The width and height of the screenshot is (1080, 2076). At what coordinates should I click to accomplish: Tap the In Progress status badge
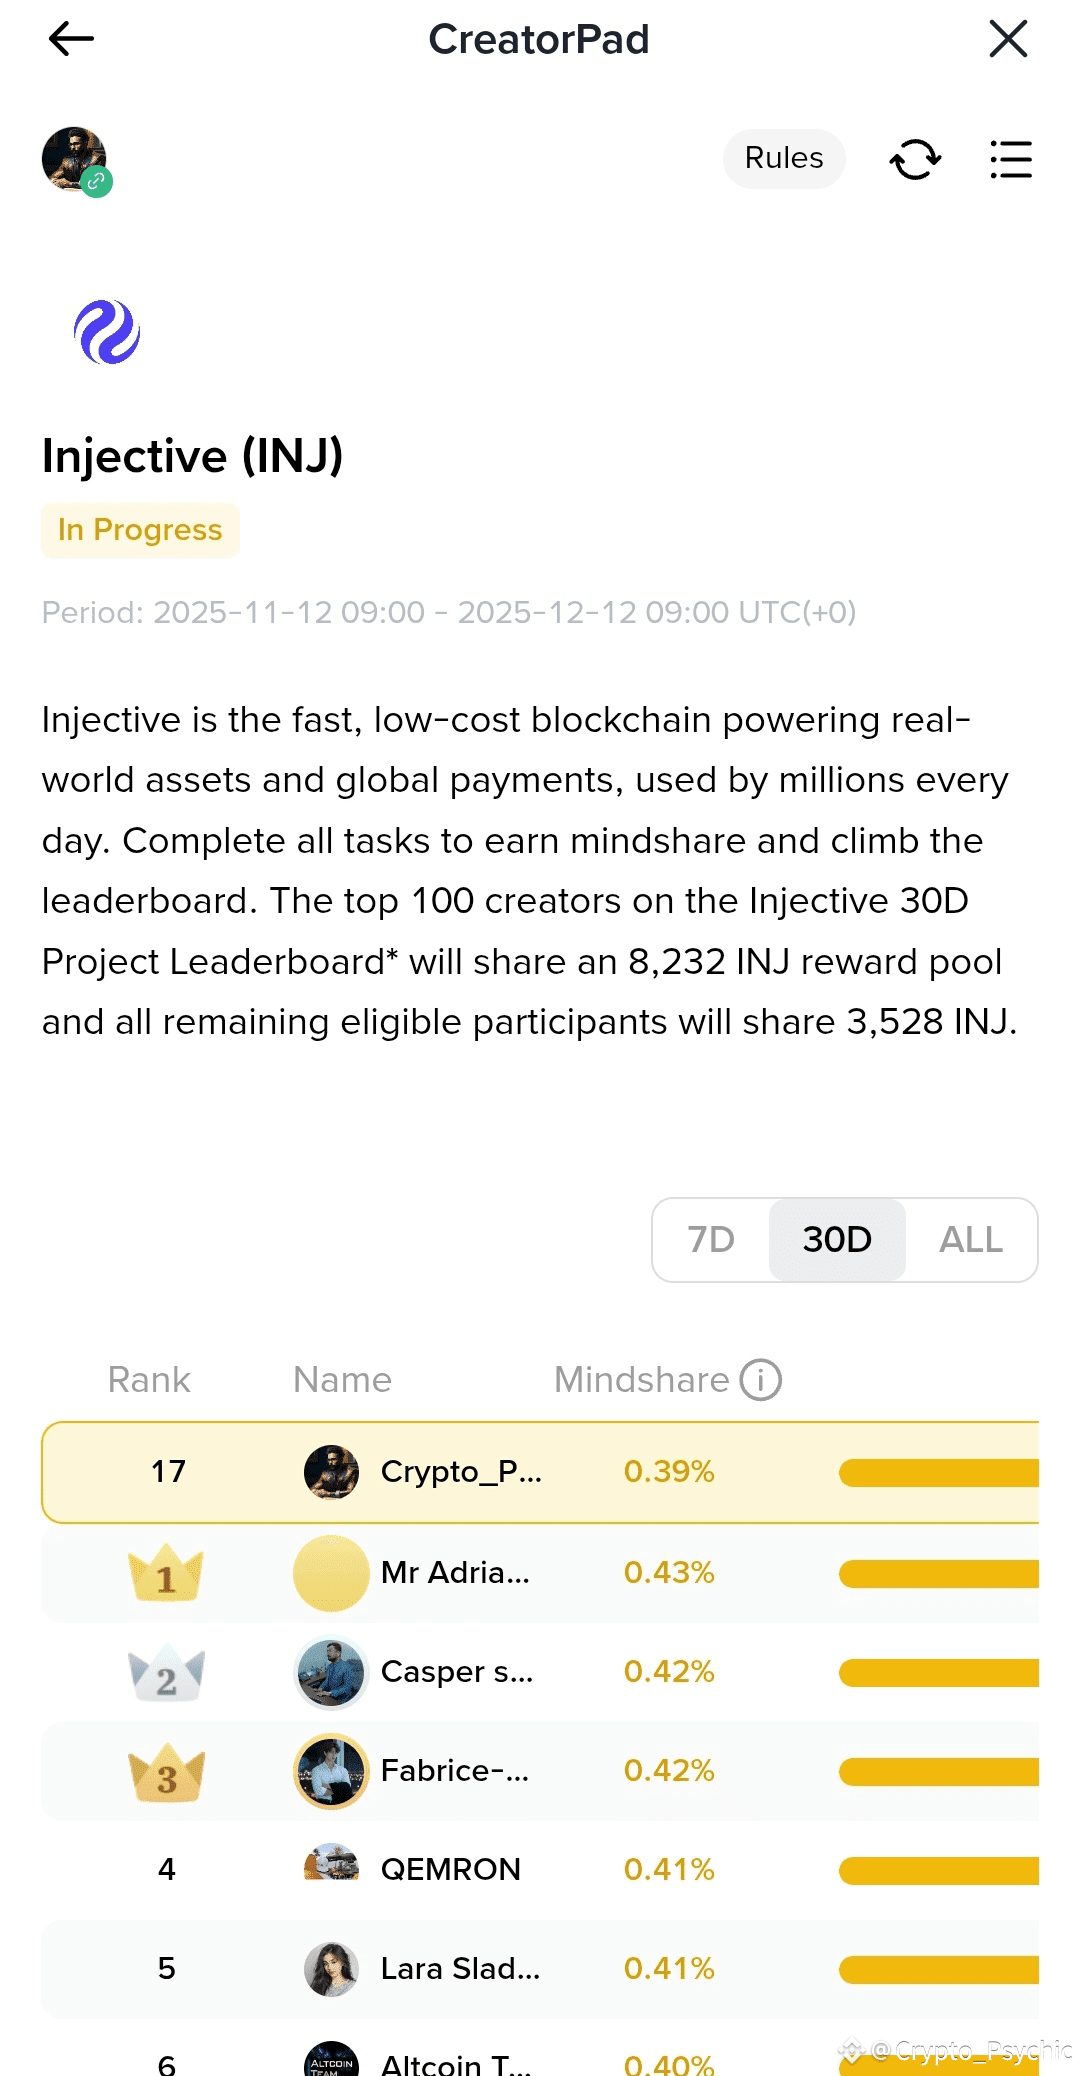point(140,530)
